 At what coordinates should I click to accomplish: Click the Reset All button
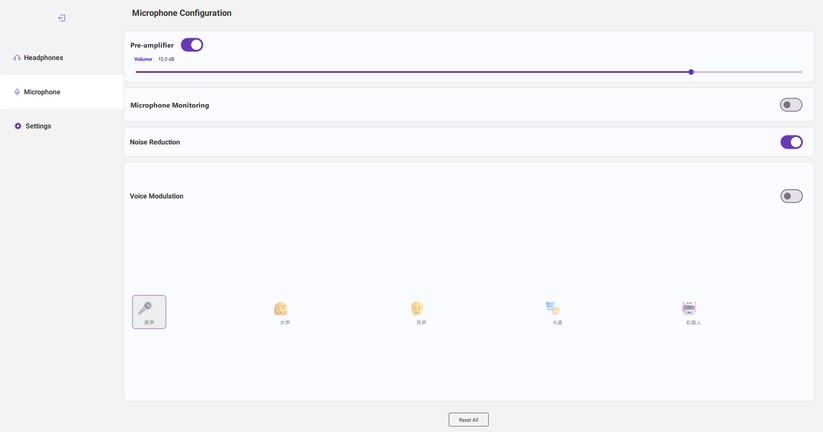[469, 420]
